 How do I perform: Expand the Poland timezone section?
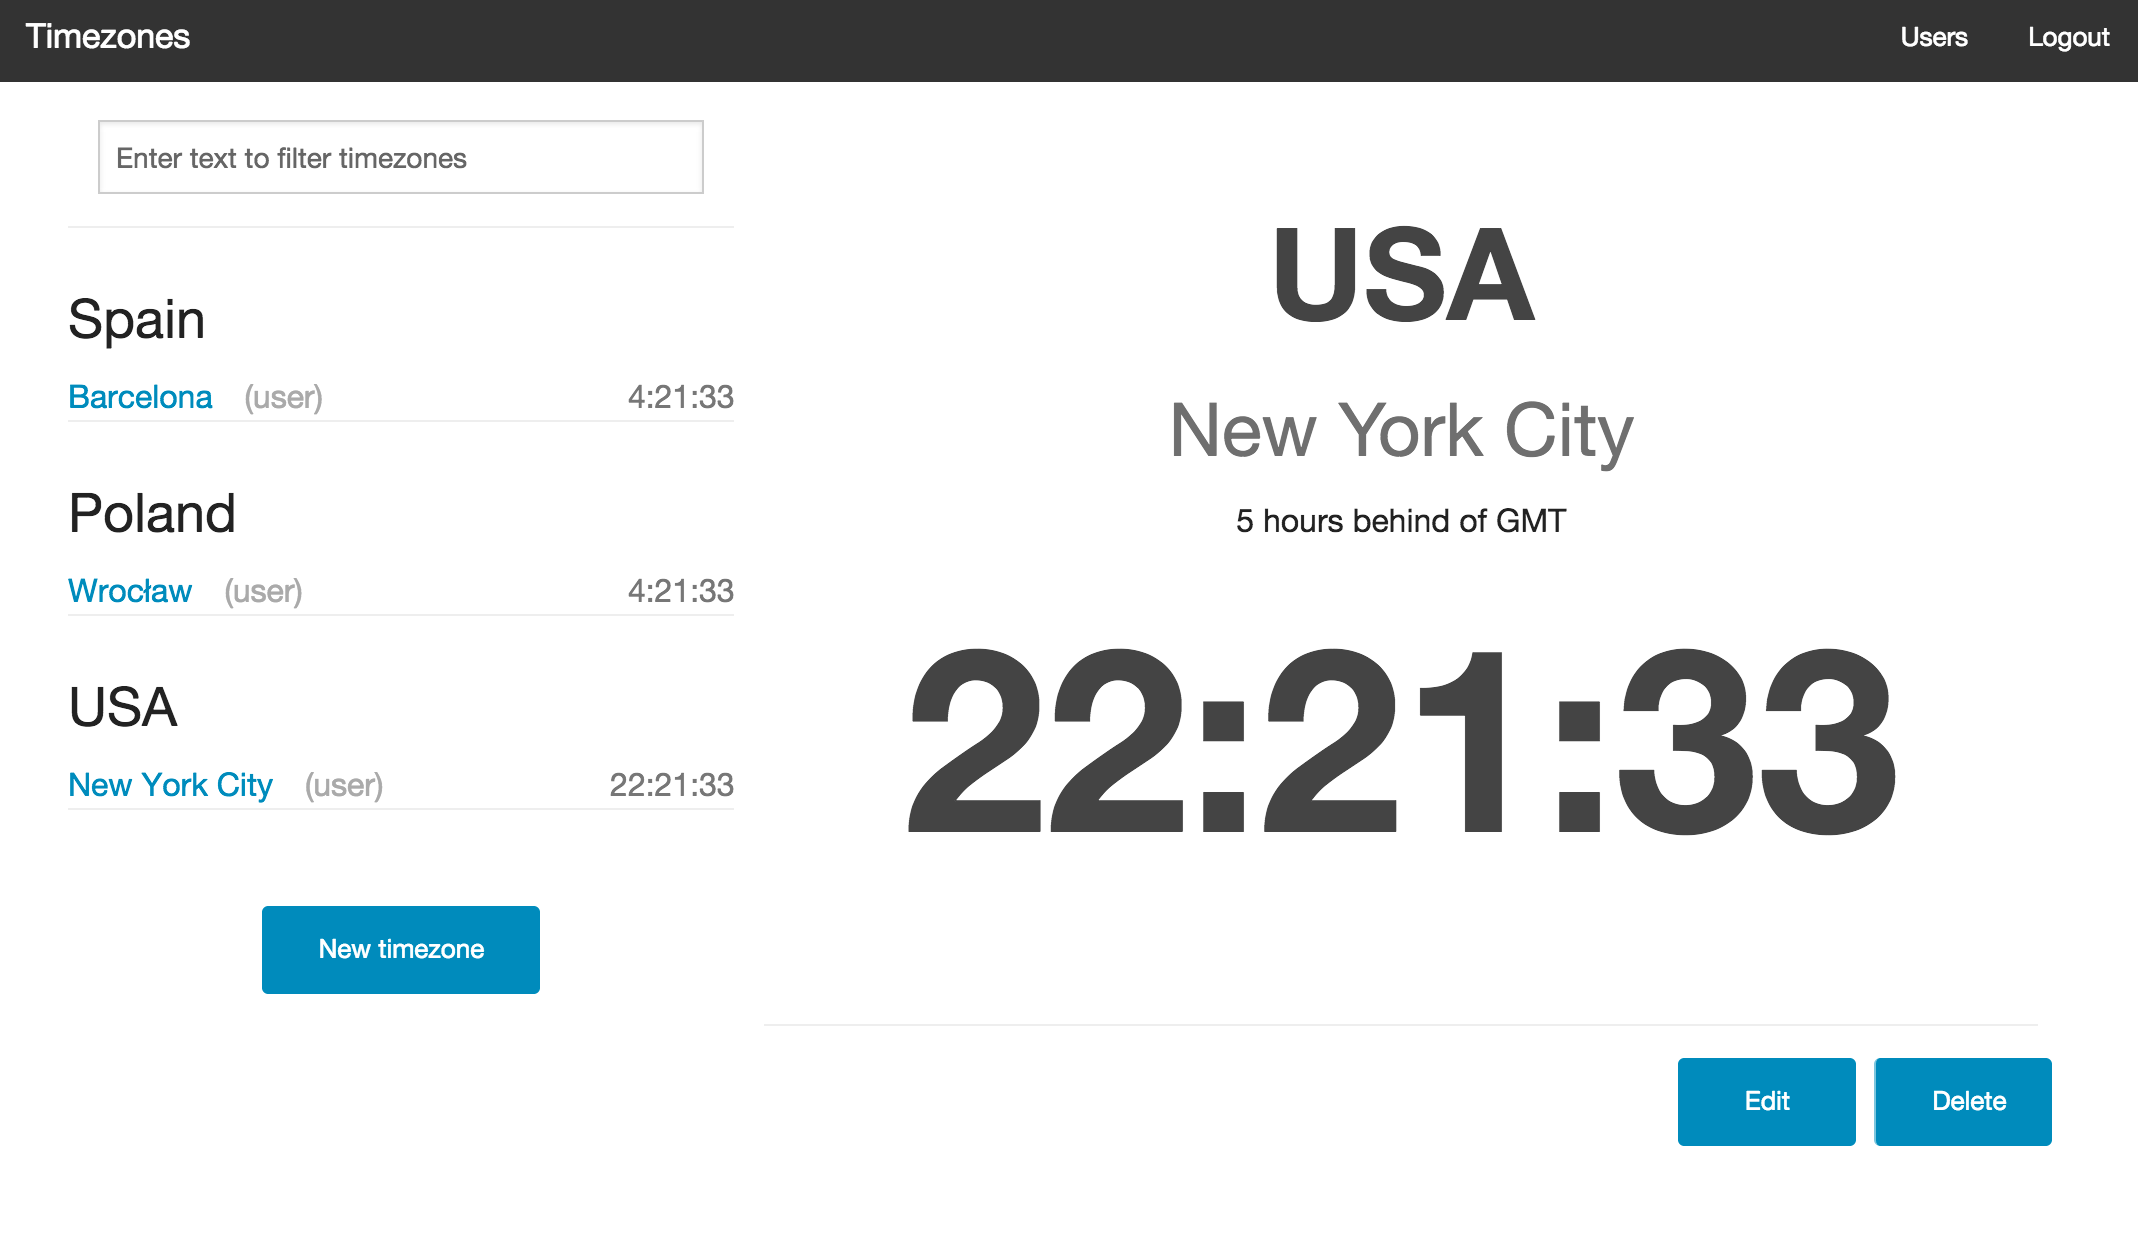pyautogui.click(x=151, y=513)
